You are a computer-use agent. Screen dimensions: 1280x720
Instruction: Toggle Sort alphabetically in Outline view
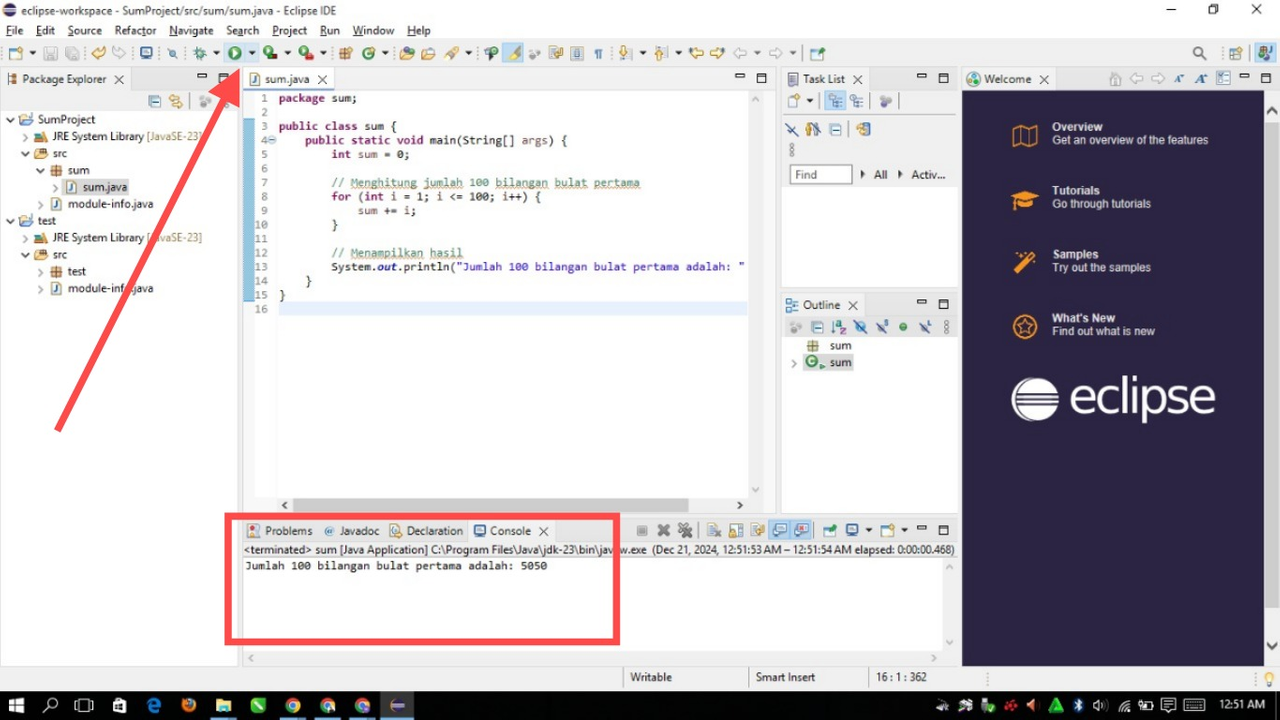838,327
